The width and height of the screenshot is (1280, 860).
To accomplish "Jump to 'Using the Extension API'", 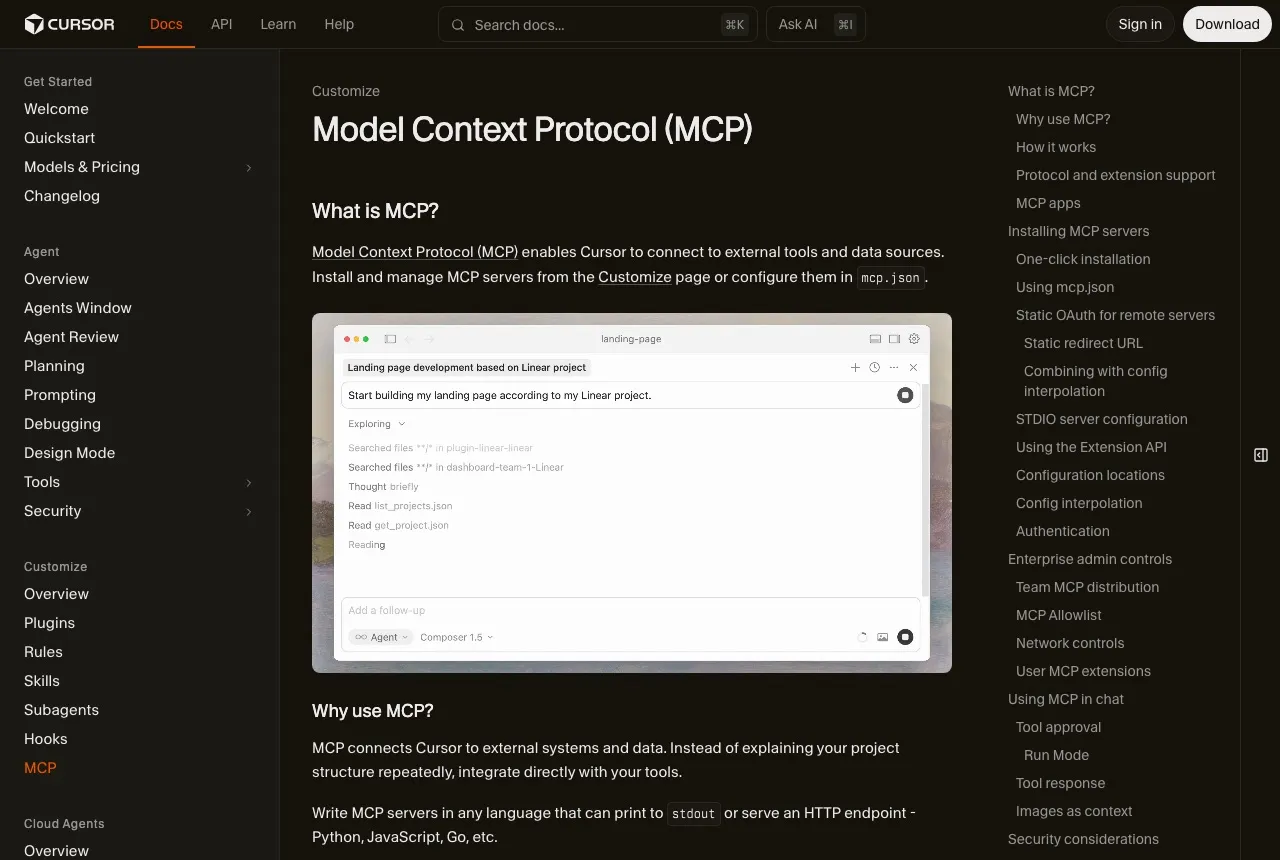I will [1091, 447].
